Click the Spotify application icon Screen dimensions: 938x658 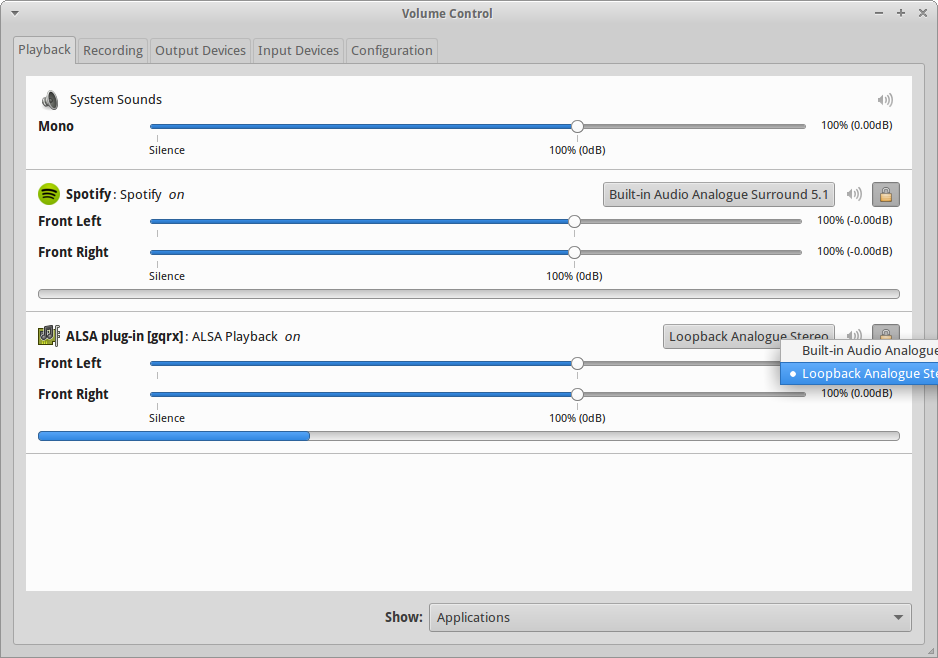pyautogui.click(x=48, y=194)
